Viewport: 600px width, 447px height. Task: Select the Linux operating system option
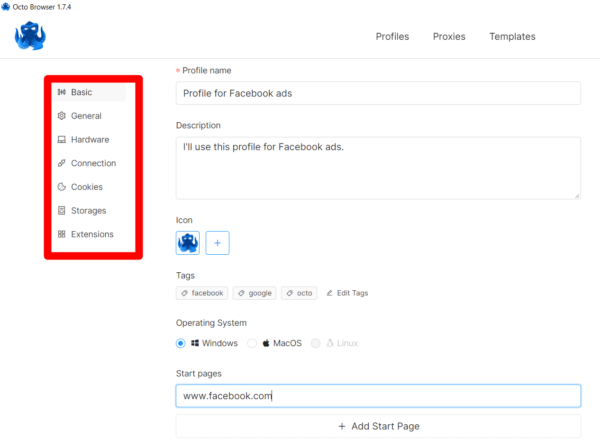pyautogui.click(x=317, y=343)
